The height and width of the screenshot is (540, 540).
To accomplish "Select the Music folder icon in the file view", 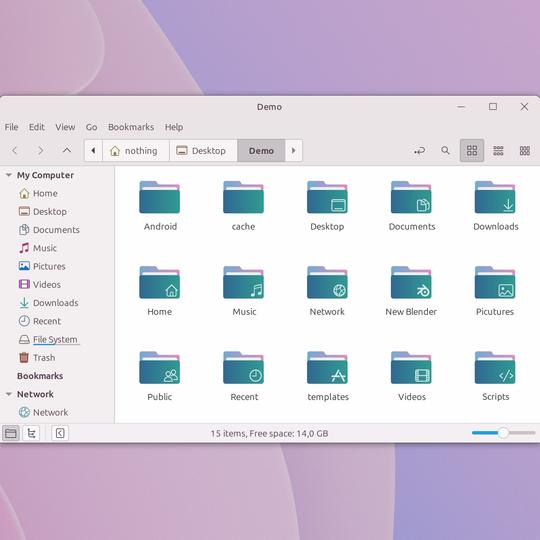I will pyautogui.click(x=243, y=282).
